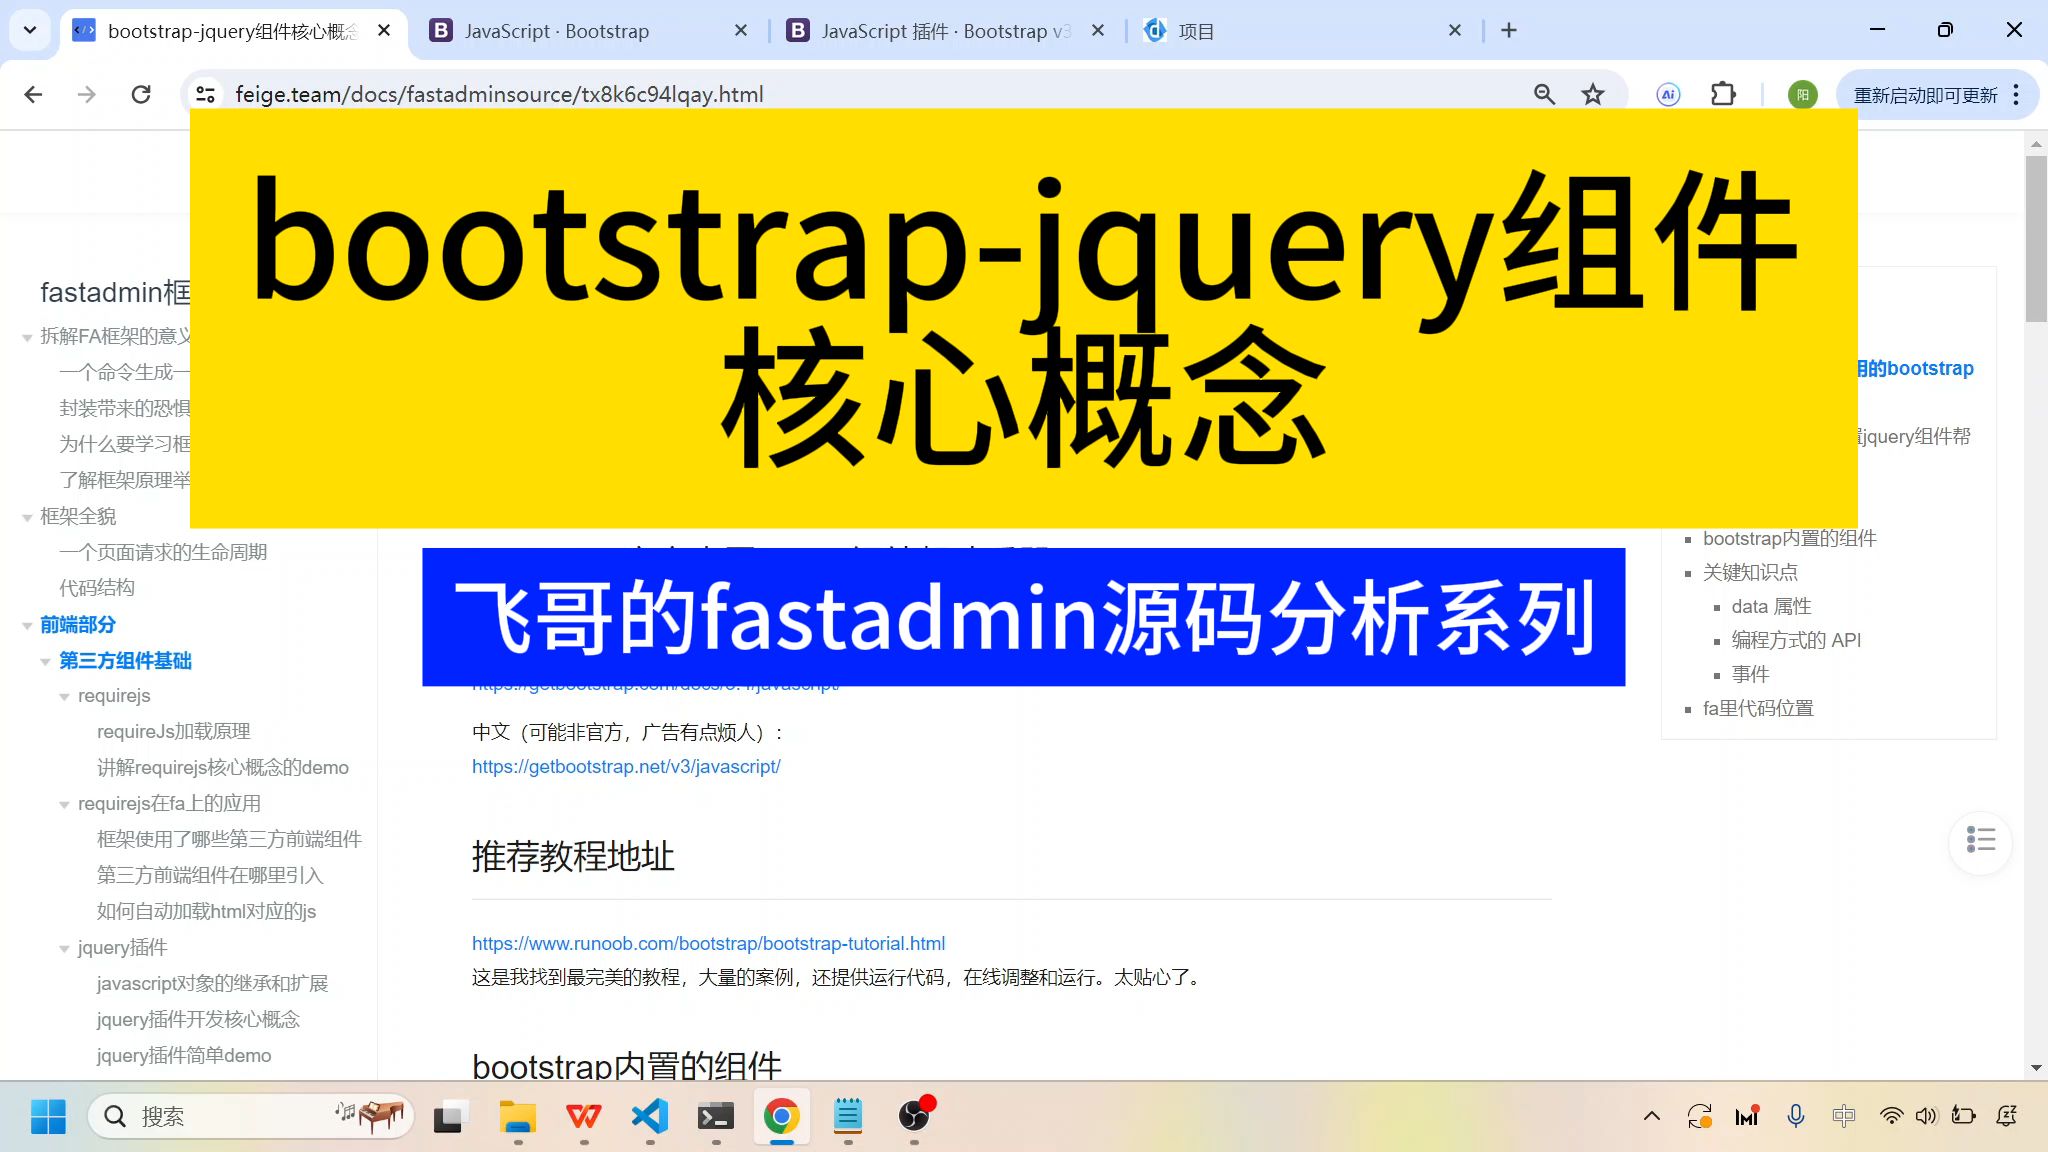Screen dimensions: 2048x1152
Task: Collapse the 前端部分 tree node
Action: 27,626
